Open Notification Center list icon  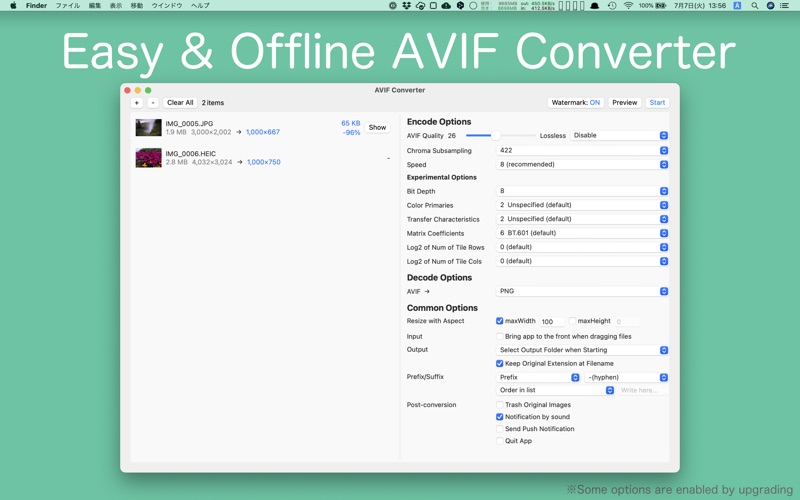click(x=785, y=6)
